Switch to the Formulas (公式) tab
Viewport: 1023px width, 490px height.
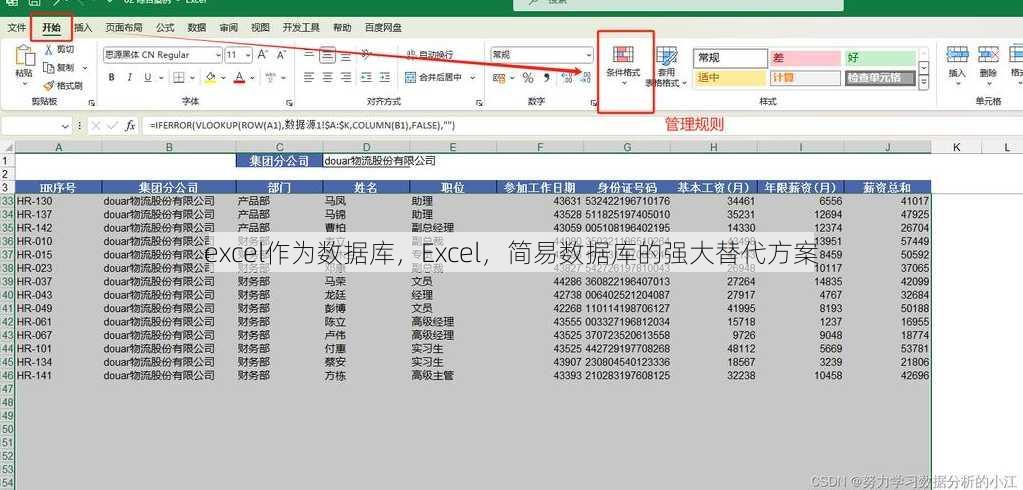tap(165, 27)
